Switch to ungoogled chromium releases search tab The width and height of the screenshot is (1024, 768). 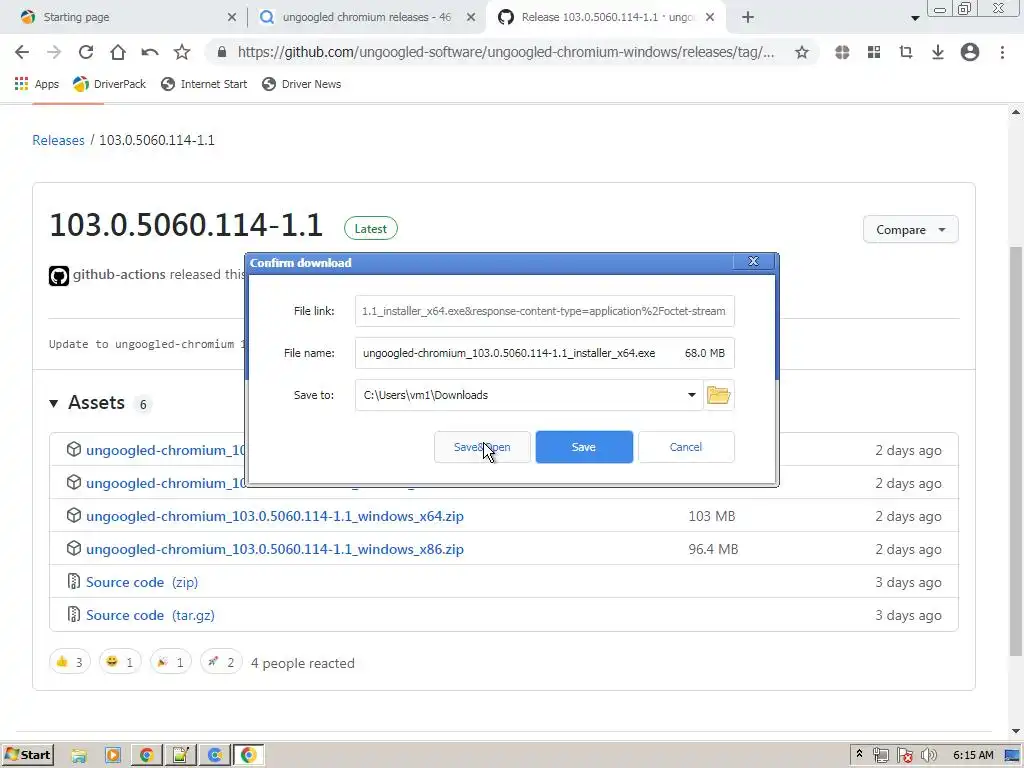tap(366, 17)
